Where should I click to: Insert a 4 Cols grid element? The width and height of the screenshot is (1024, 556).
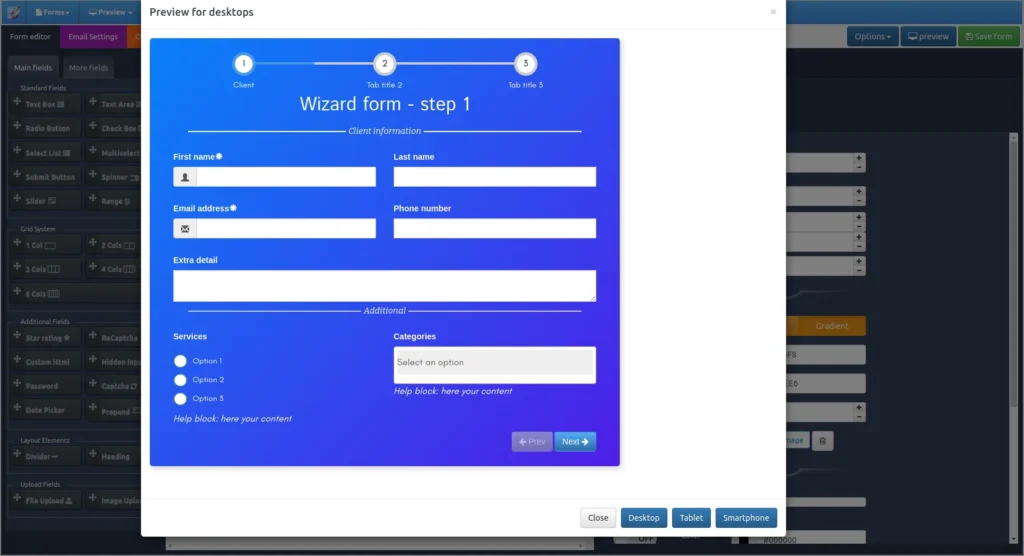point(114,269)
